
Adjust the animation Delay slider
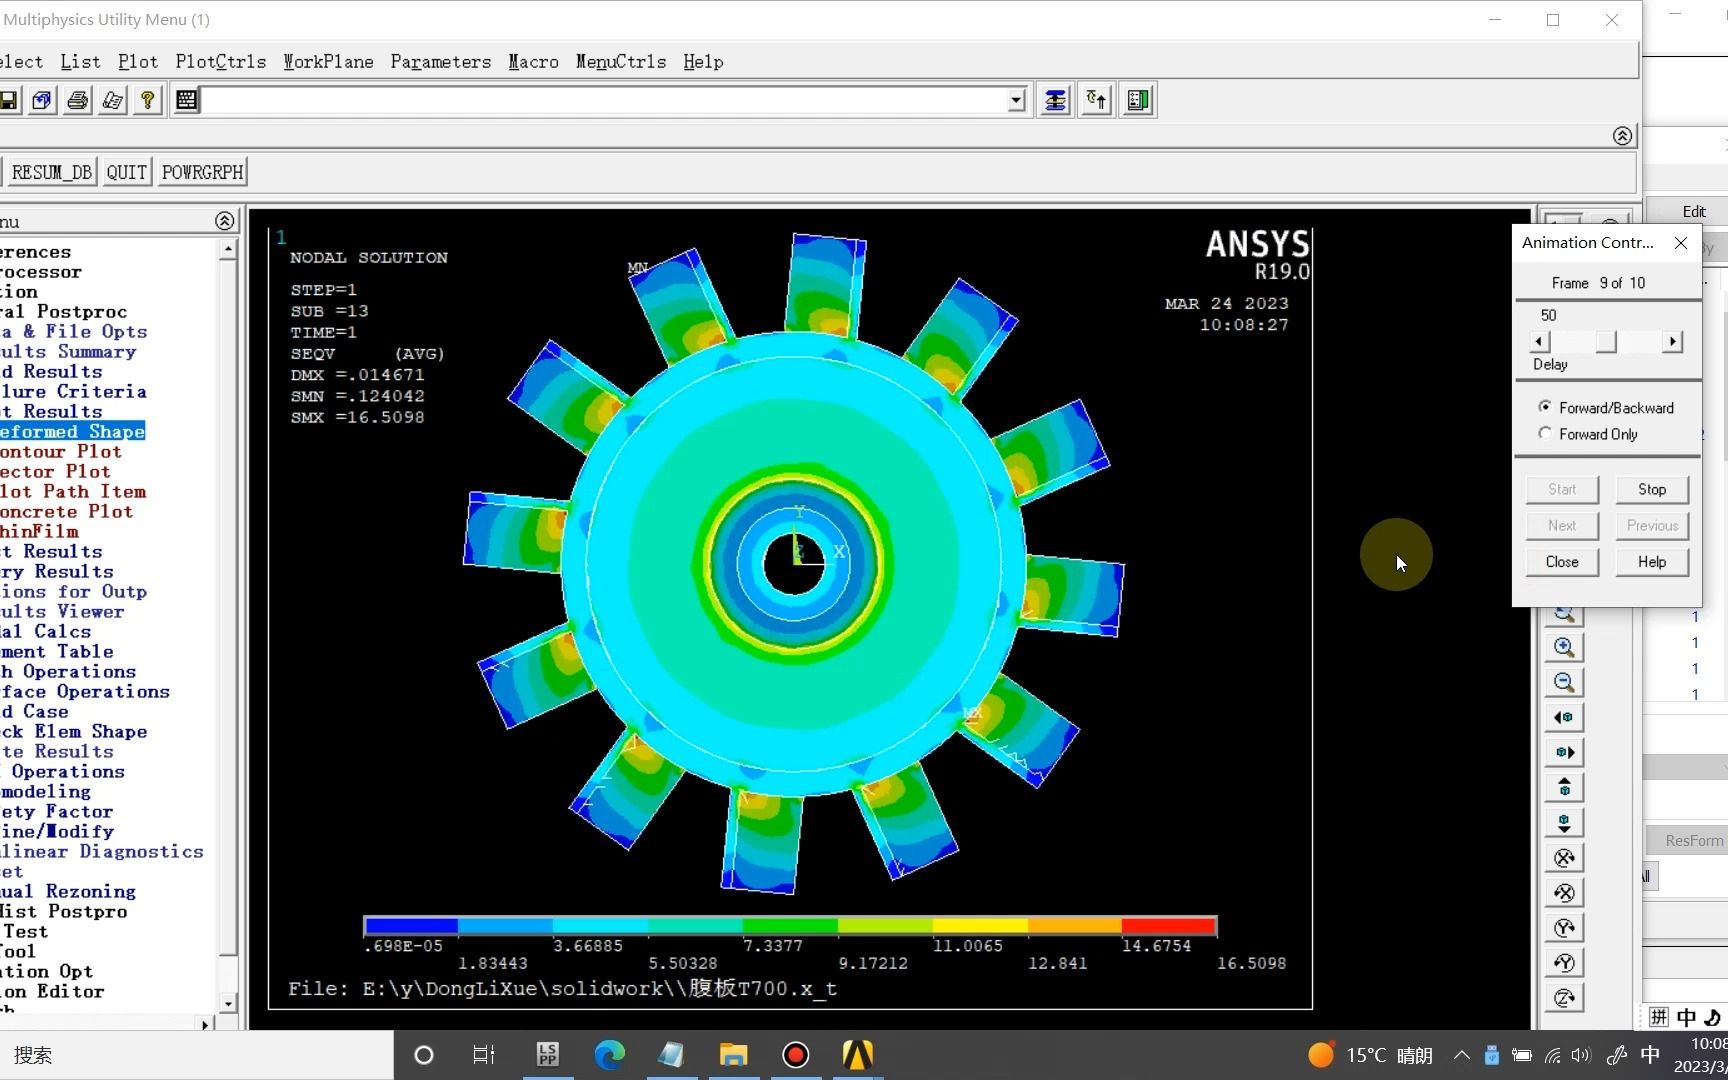(1606, 341)
